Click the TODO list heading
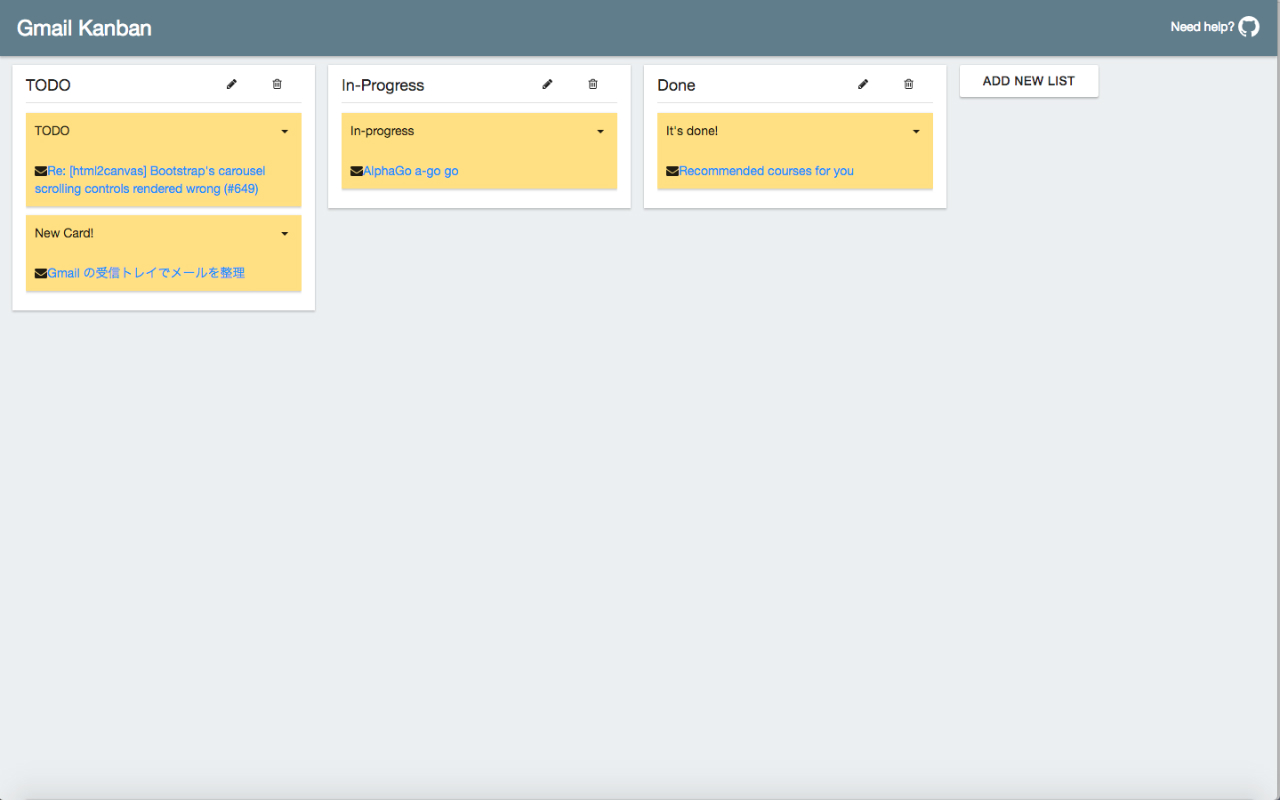 click(x=48, y=85)
